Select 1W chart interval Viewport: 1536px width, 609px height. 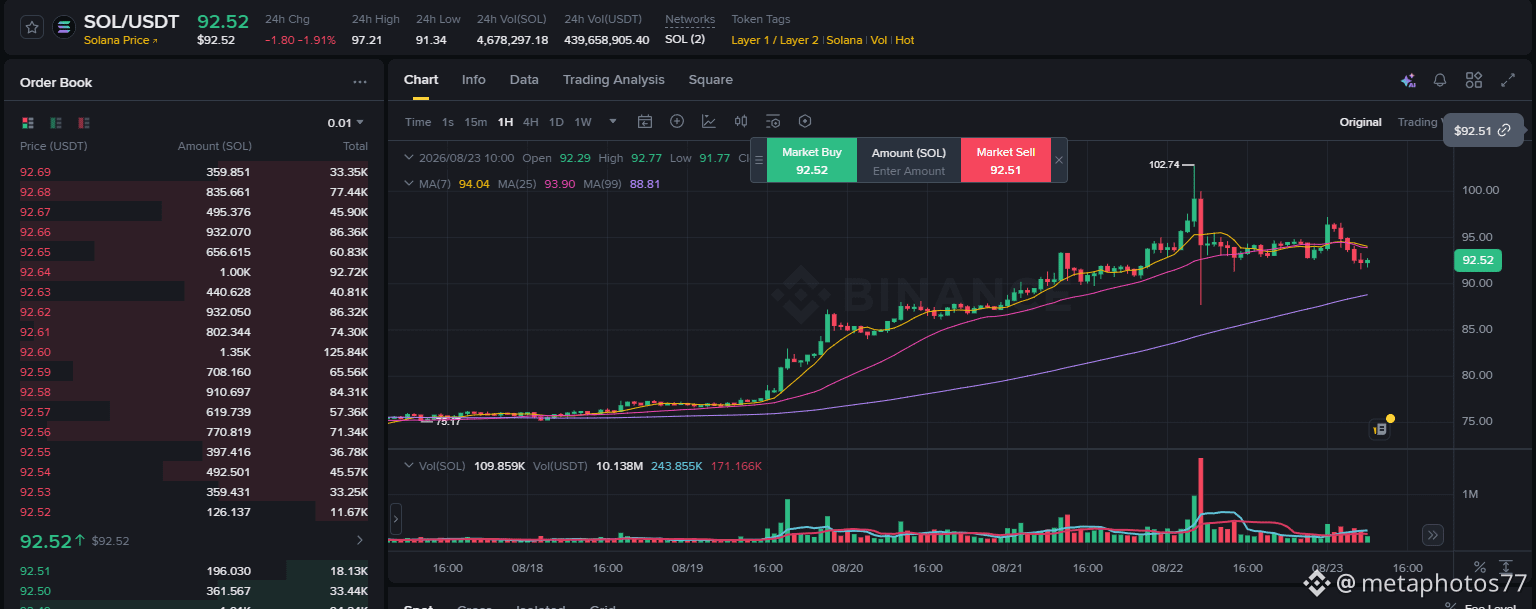click(583, 122)
